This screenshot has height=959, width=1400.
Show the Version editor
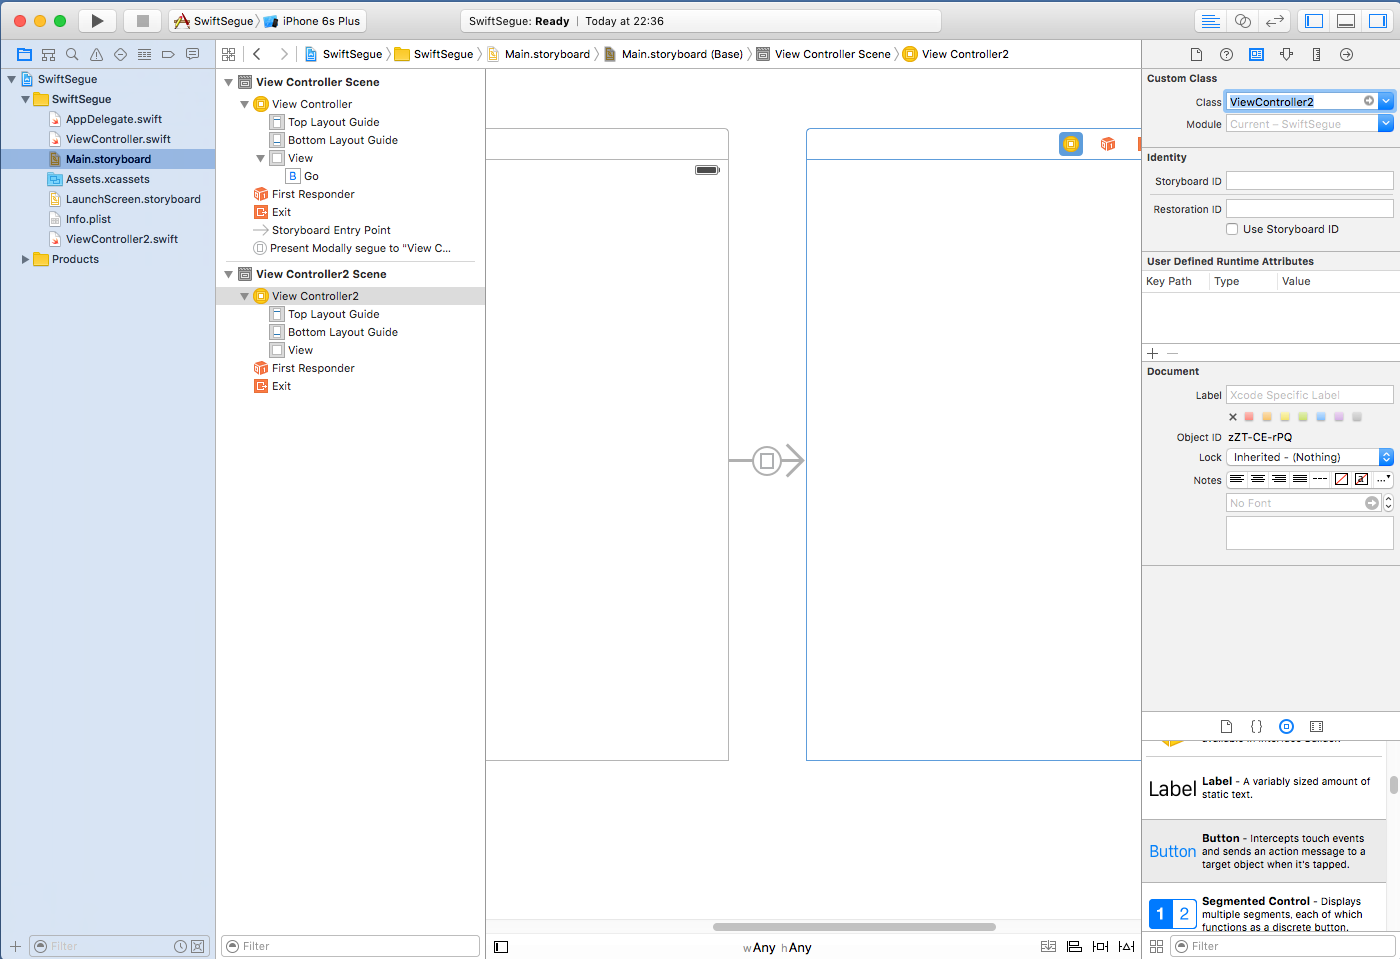[x=1275, y=21]
